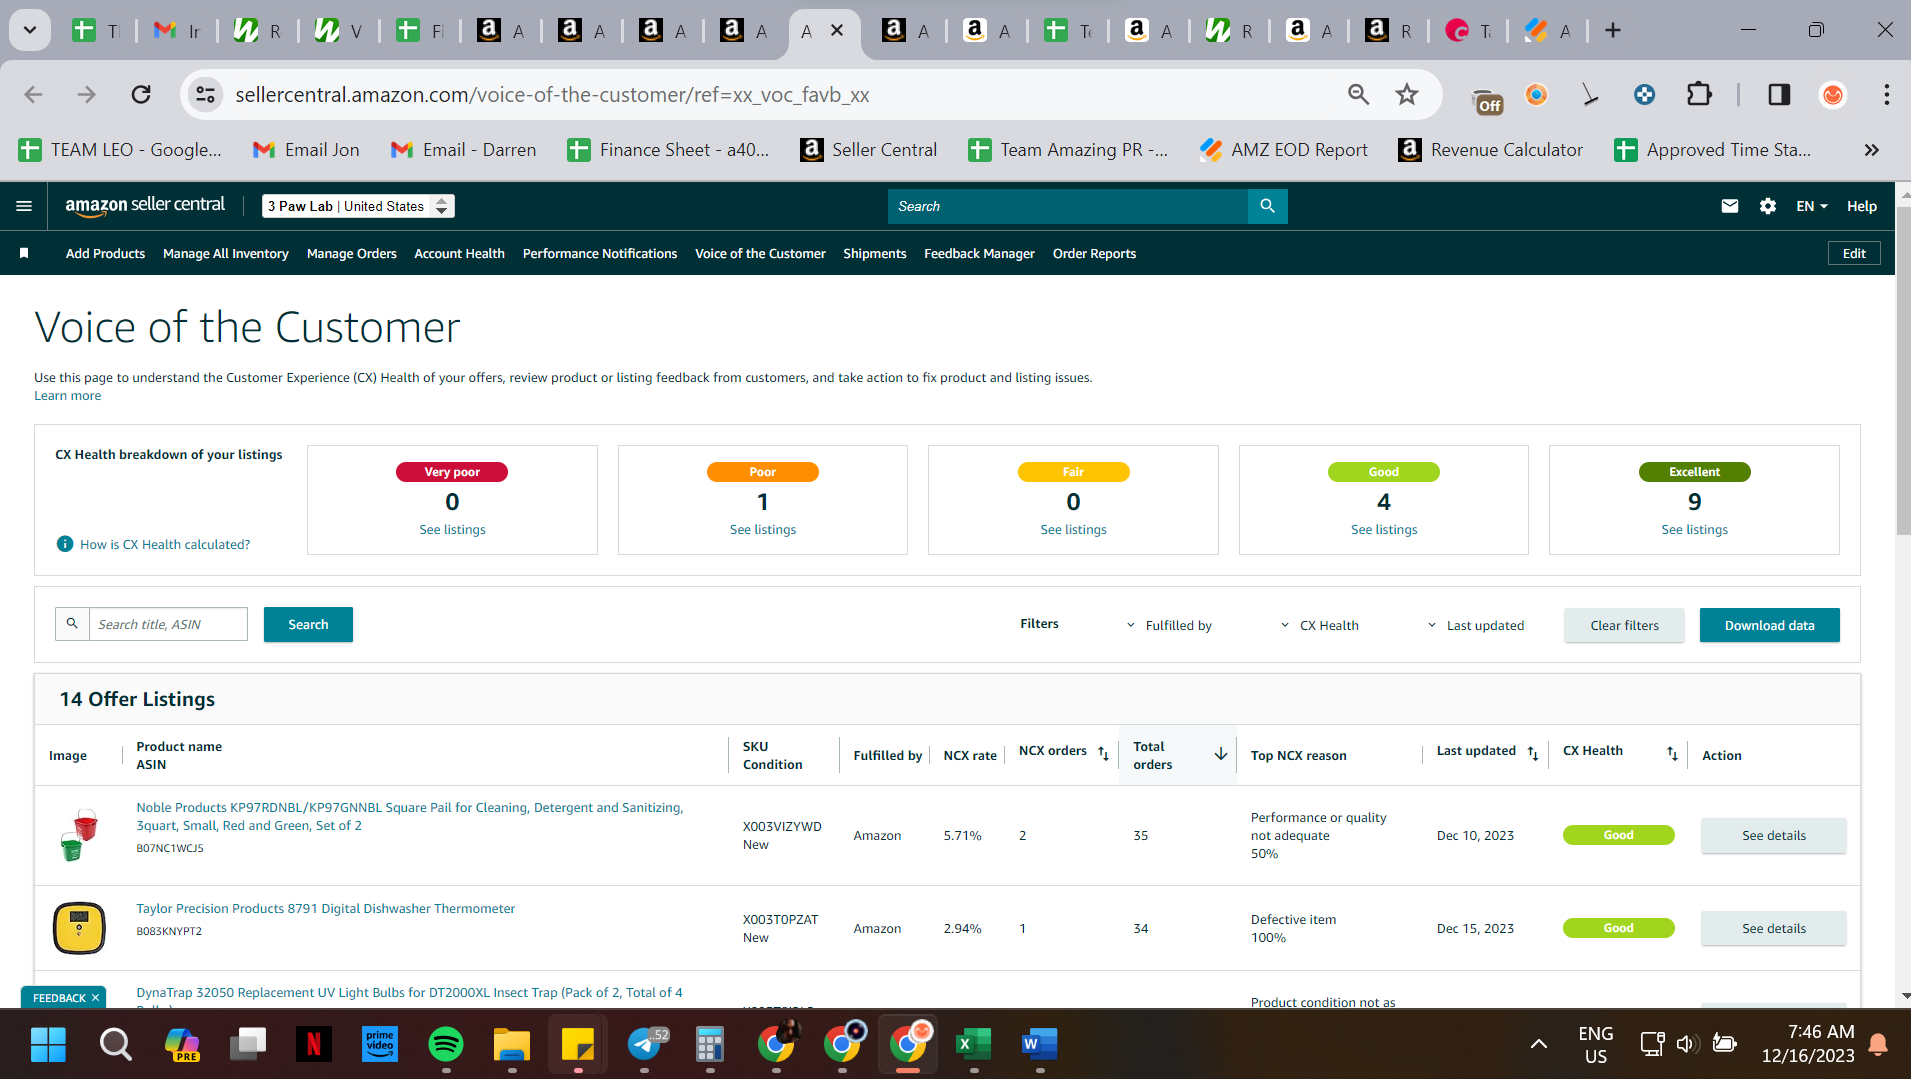
Task: Open Word from the taskbar
Action: click(x=1039, y=1044)
